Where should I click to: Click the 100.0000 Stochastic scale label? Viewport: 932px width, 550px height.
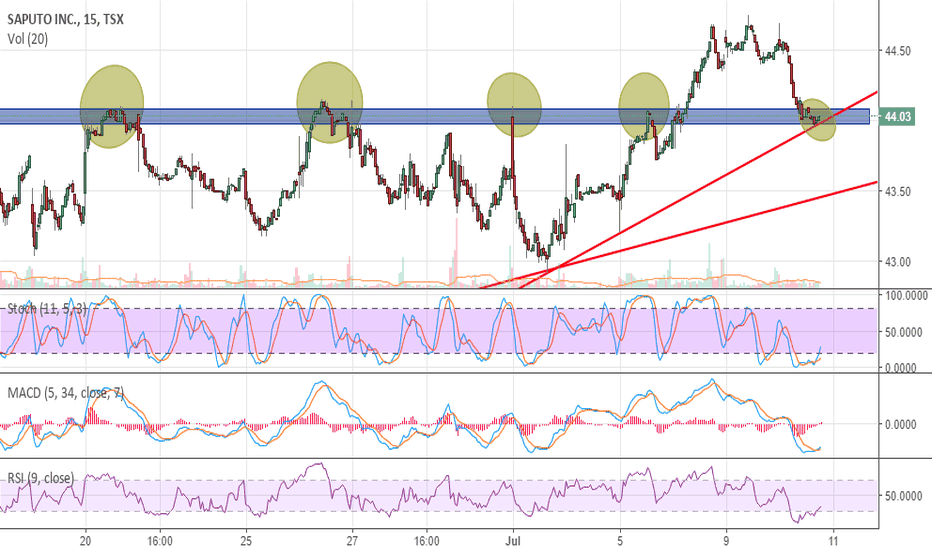[906, 296]
